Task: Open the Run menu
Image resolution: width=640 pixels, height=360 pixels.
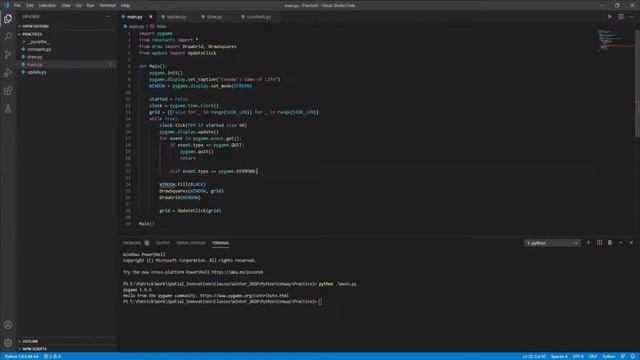Action: tap(90, 5)
